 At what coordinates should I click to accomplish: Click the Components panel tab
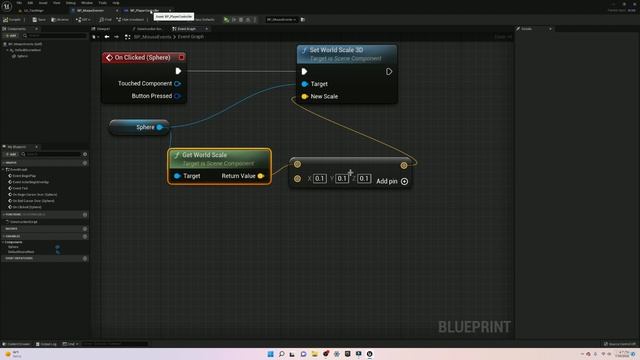point(16,29)
